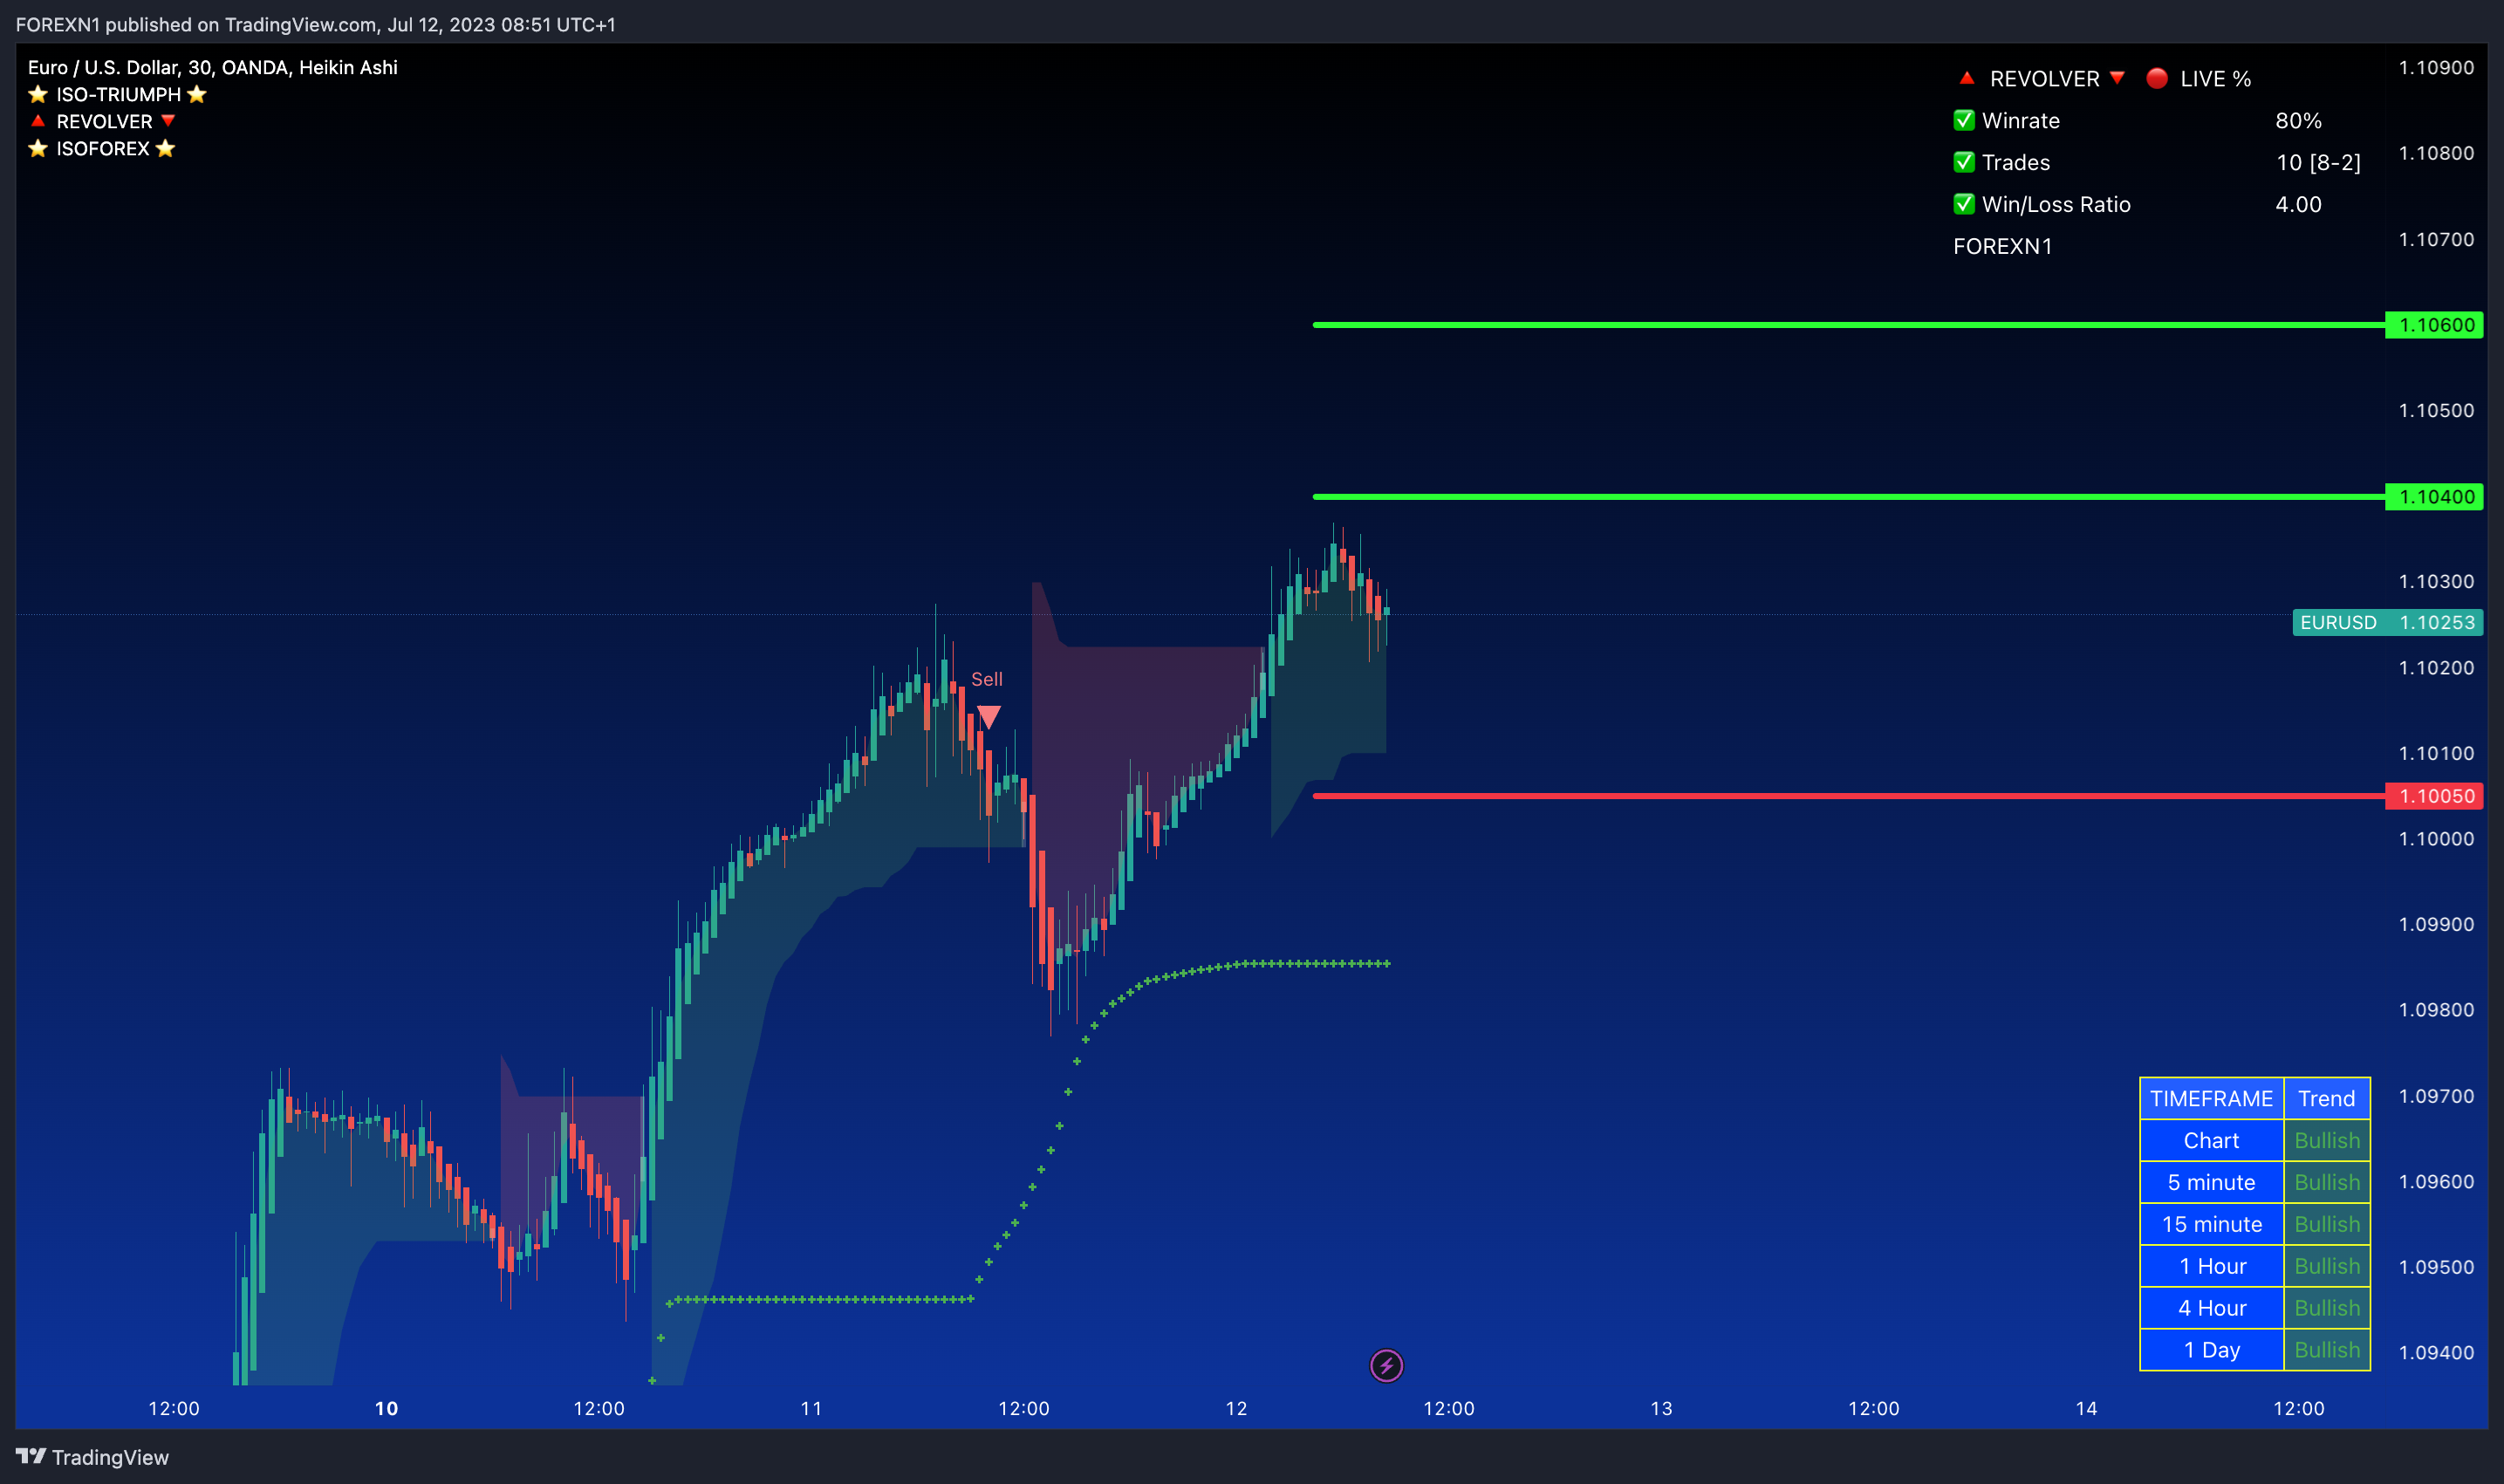
Task: Click the 4 Hour timeframe row
Action: click(2254, 1308)
